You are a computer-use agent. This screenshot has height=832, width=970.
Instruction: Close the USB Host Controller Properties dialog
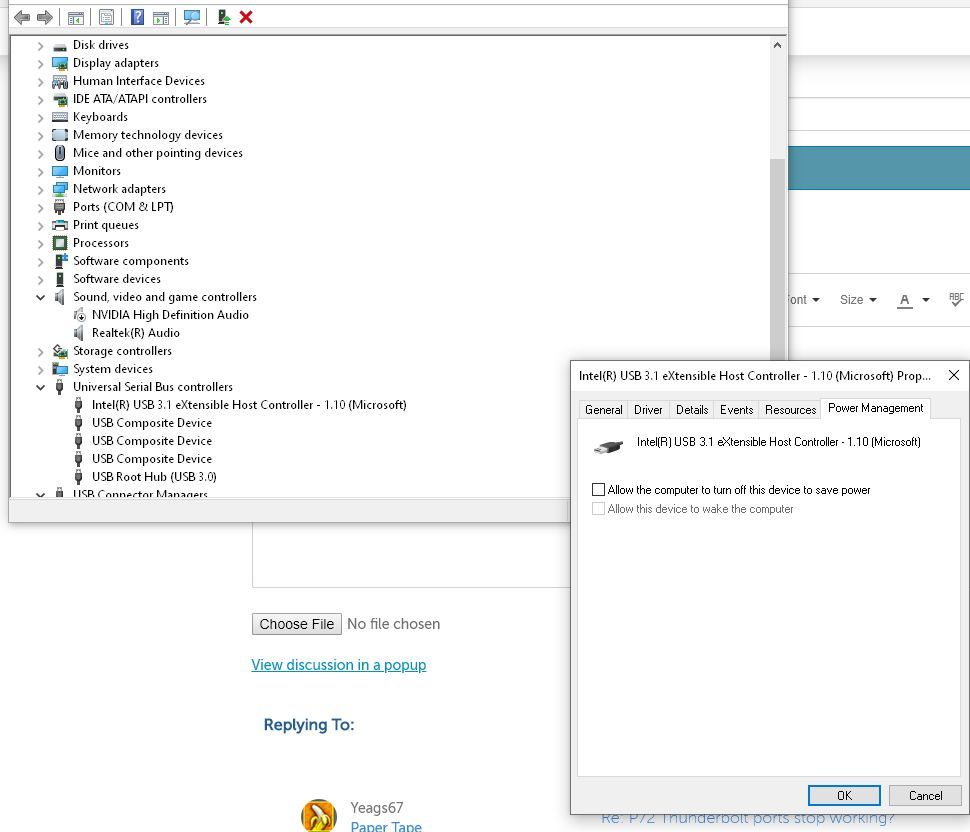click(954, 375)
